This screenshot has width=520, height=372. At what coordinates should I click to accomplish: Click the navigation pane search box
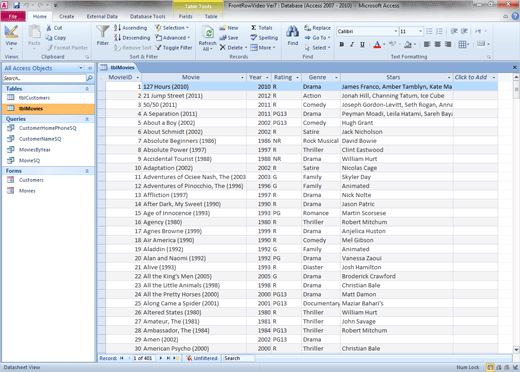coord(44,78)
